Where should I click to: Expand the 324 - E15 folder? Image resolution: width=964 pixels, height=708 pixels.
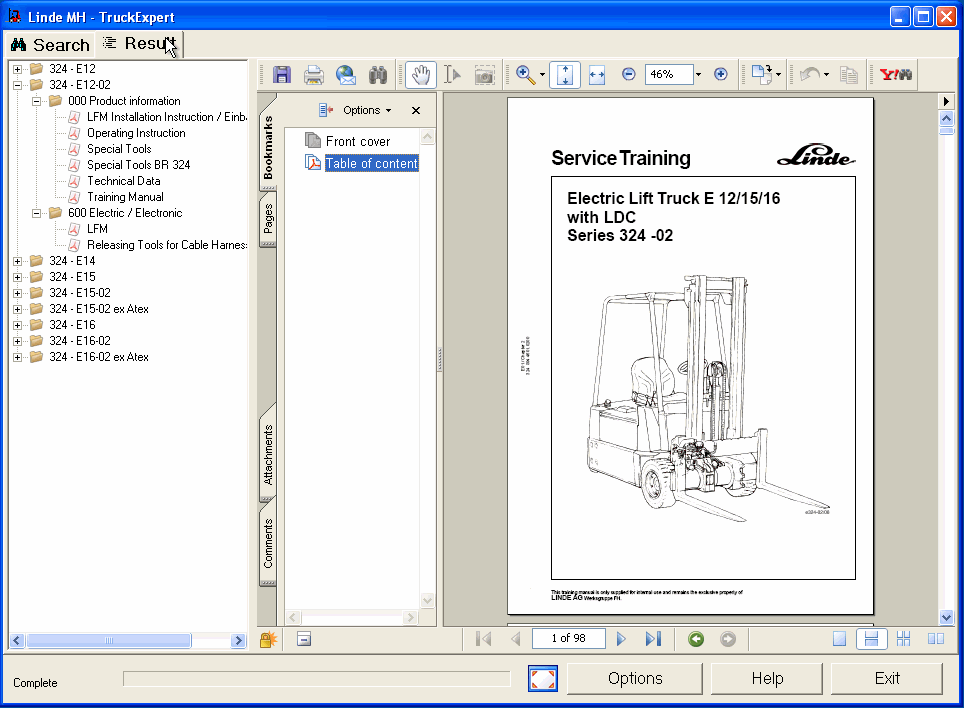click(x=17, y=277)
